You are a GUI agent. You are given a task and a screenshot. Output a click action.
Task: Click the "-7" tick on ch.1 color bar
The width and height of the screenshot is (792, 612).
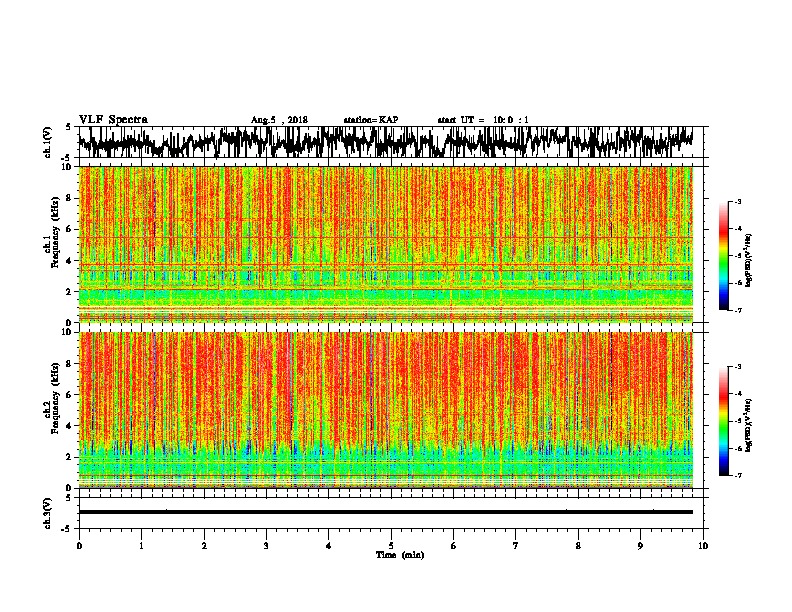point(737,310)
